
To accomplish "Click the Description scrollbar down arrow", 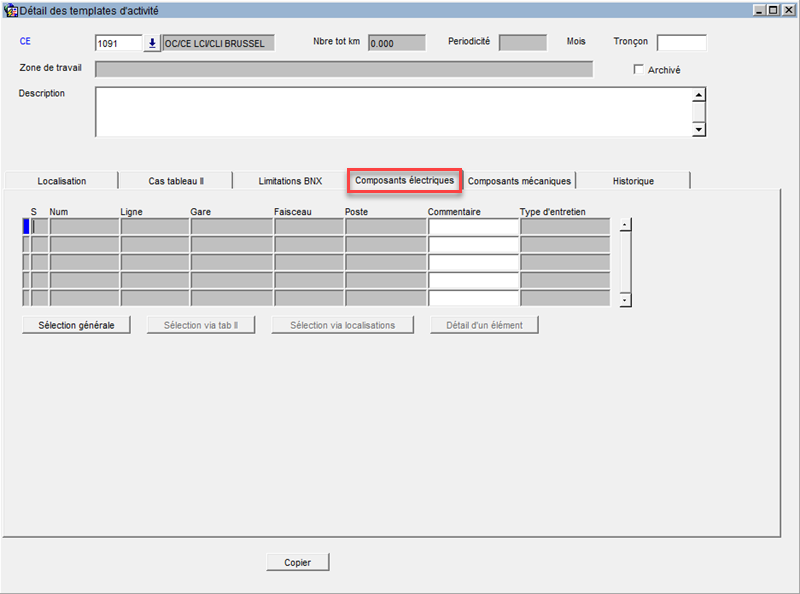I will pos(698,130).
